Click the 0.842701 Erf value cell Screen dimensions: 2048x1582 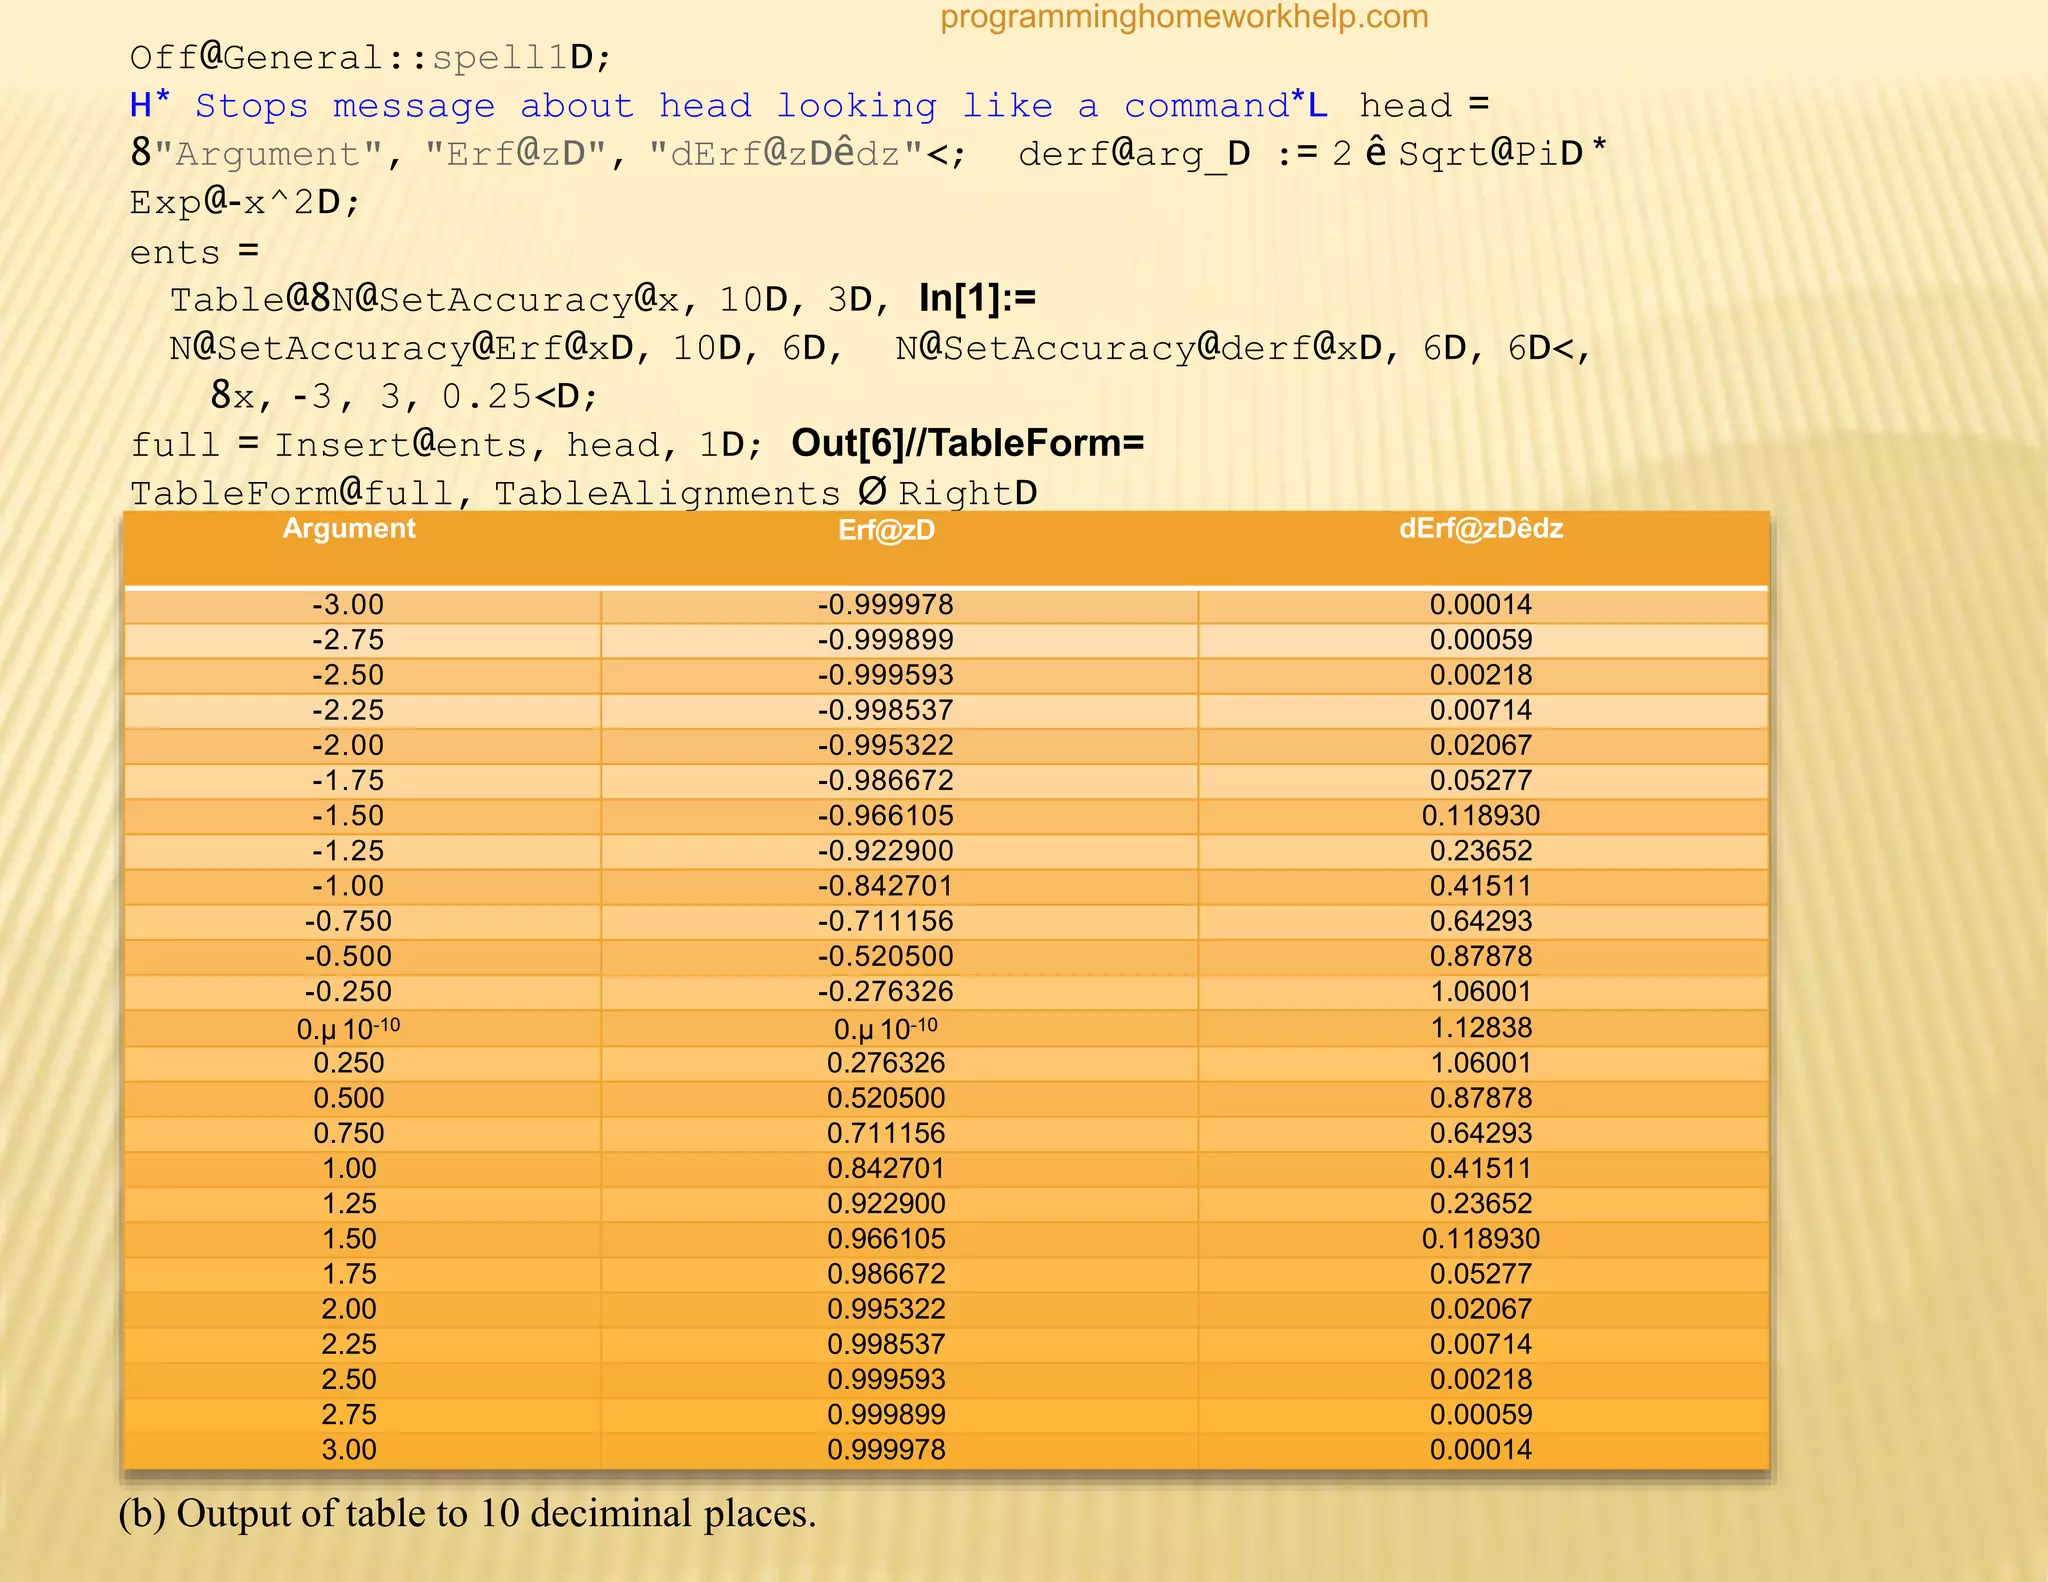click(x=886, y=1168)
